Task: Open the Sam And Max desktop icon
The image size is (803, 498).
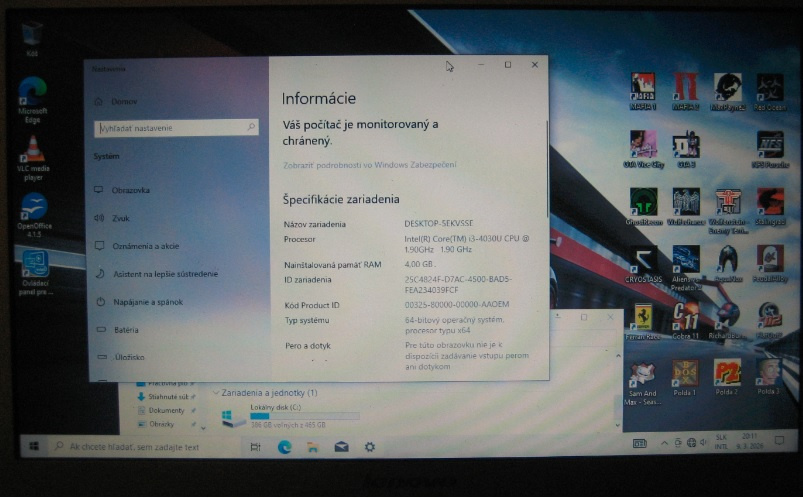Action: pos(642,383)
